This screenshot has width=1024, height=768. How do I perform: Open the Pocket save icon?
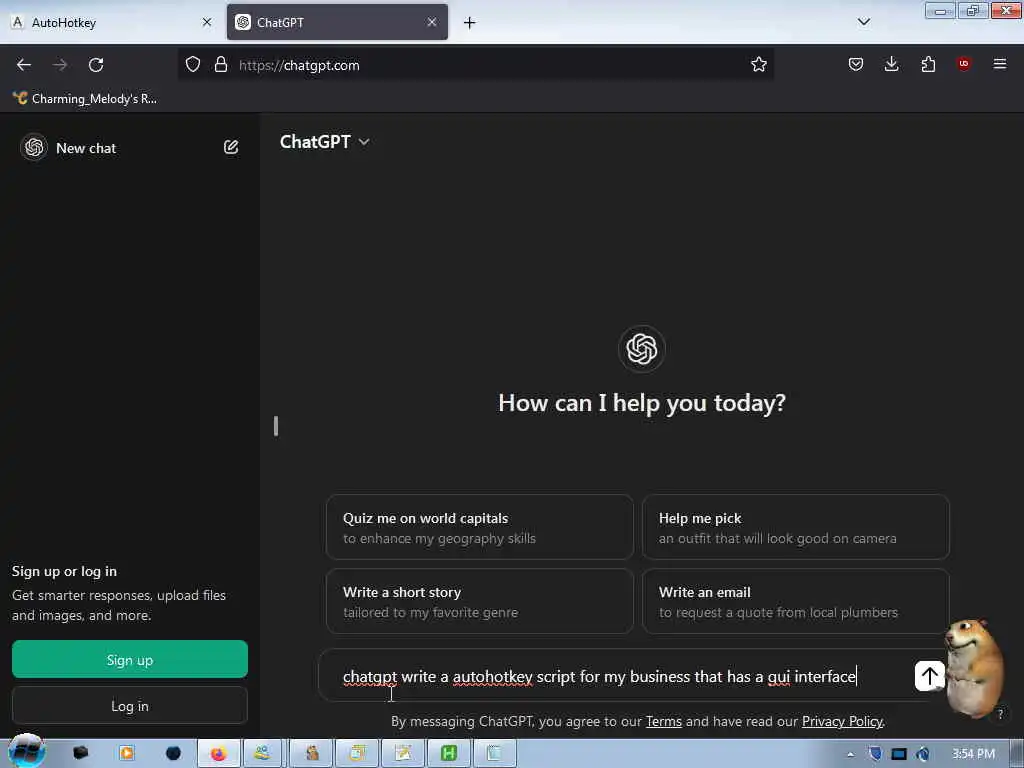coord(856,64)
